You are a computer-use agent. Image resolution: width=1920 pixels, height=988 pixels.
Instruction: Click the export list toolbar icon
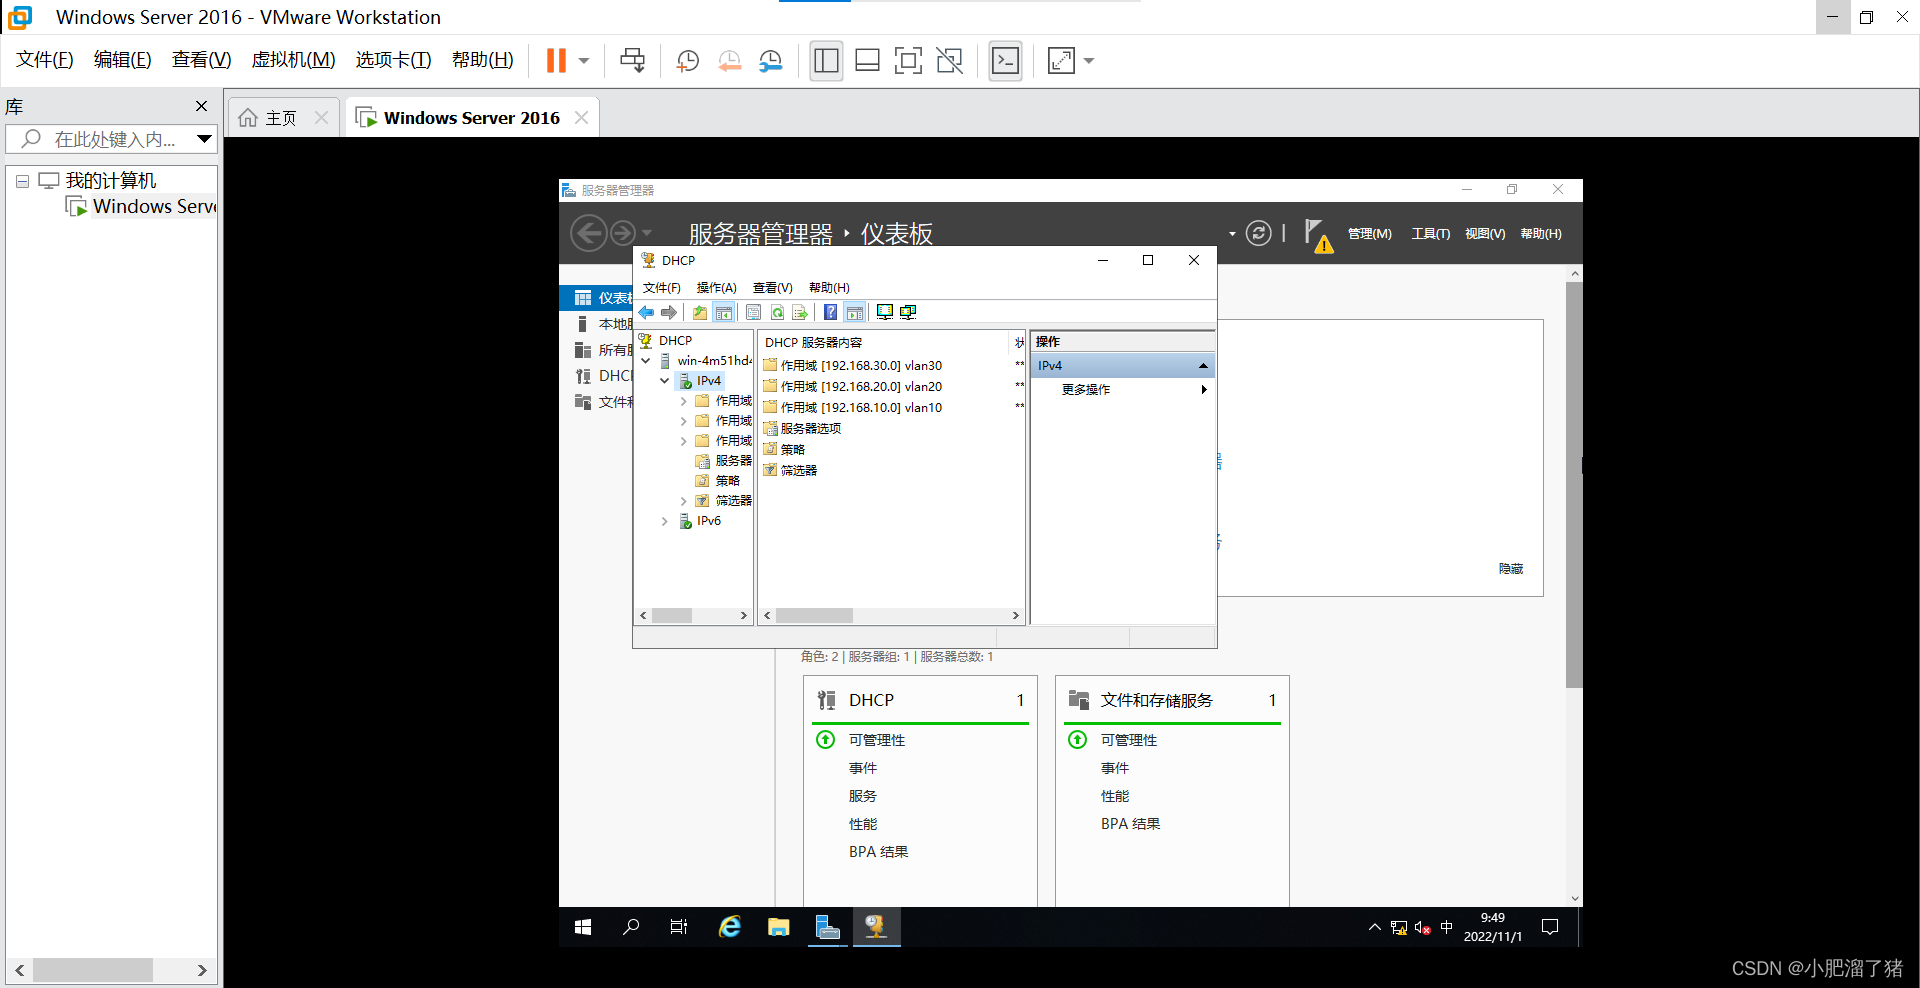[x=800, y=313]
